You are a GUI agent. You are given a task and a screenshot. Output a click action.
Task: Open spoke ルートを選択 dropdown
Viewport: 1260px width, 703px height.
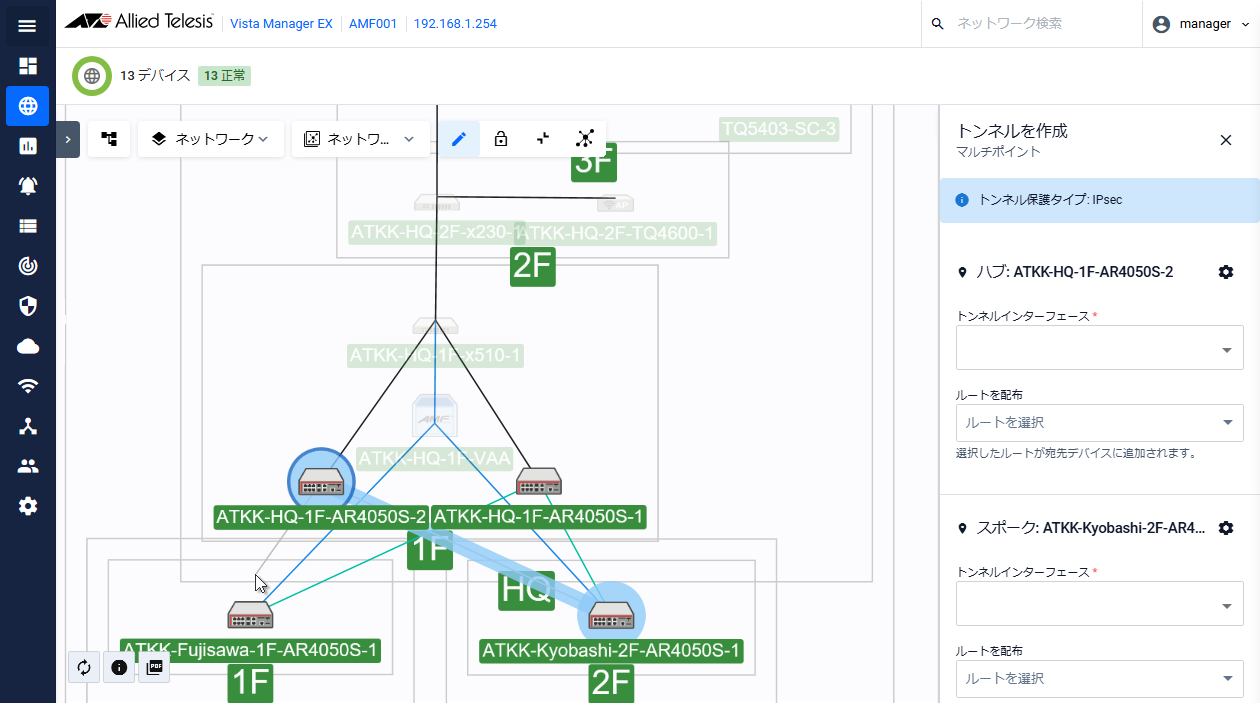[x=1100, y=678]
